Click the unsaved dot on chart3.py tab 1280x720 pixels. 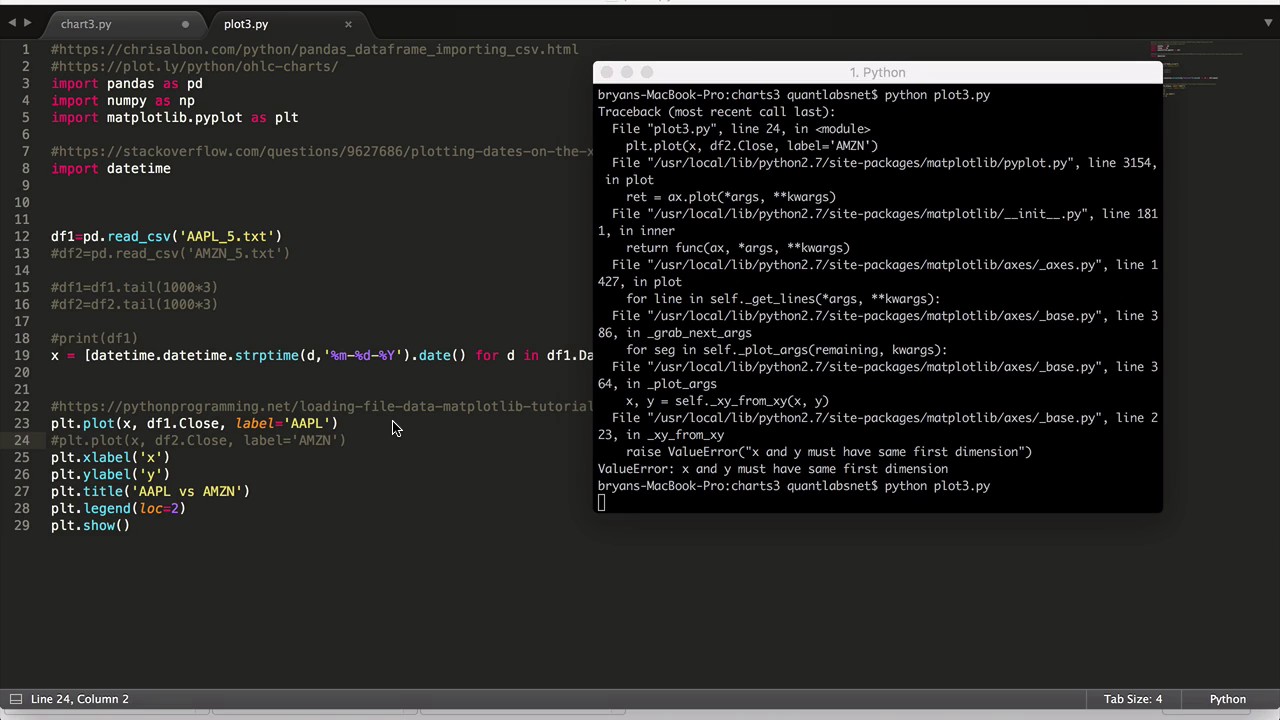[185, 24]
